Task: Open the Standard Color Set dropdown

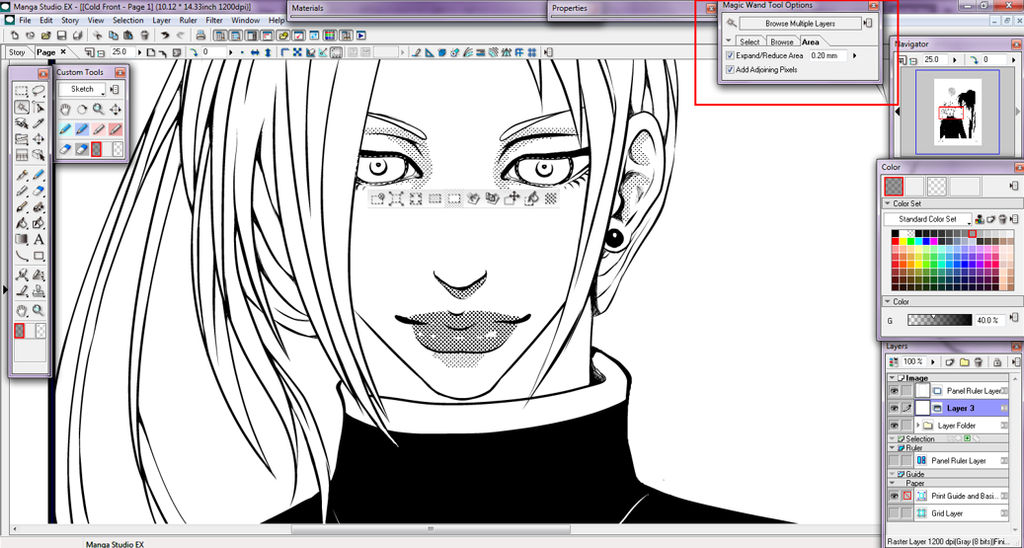Action: [926, 219]
